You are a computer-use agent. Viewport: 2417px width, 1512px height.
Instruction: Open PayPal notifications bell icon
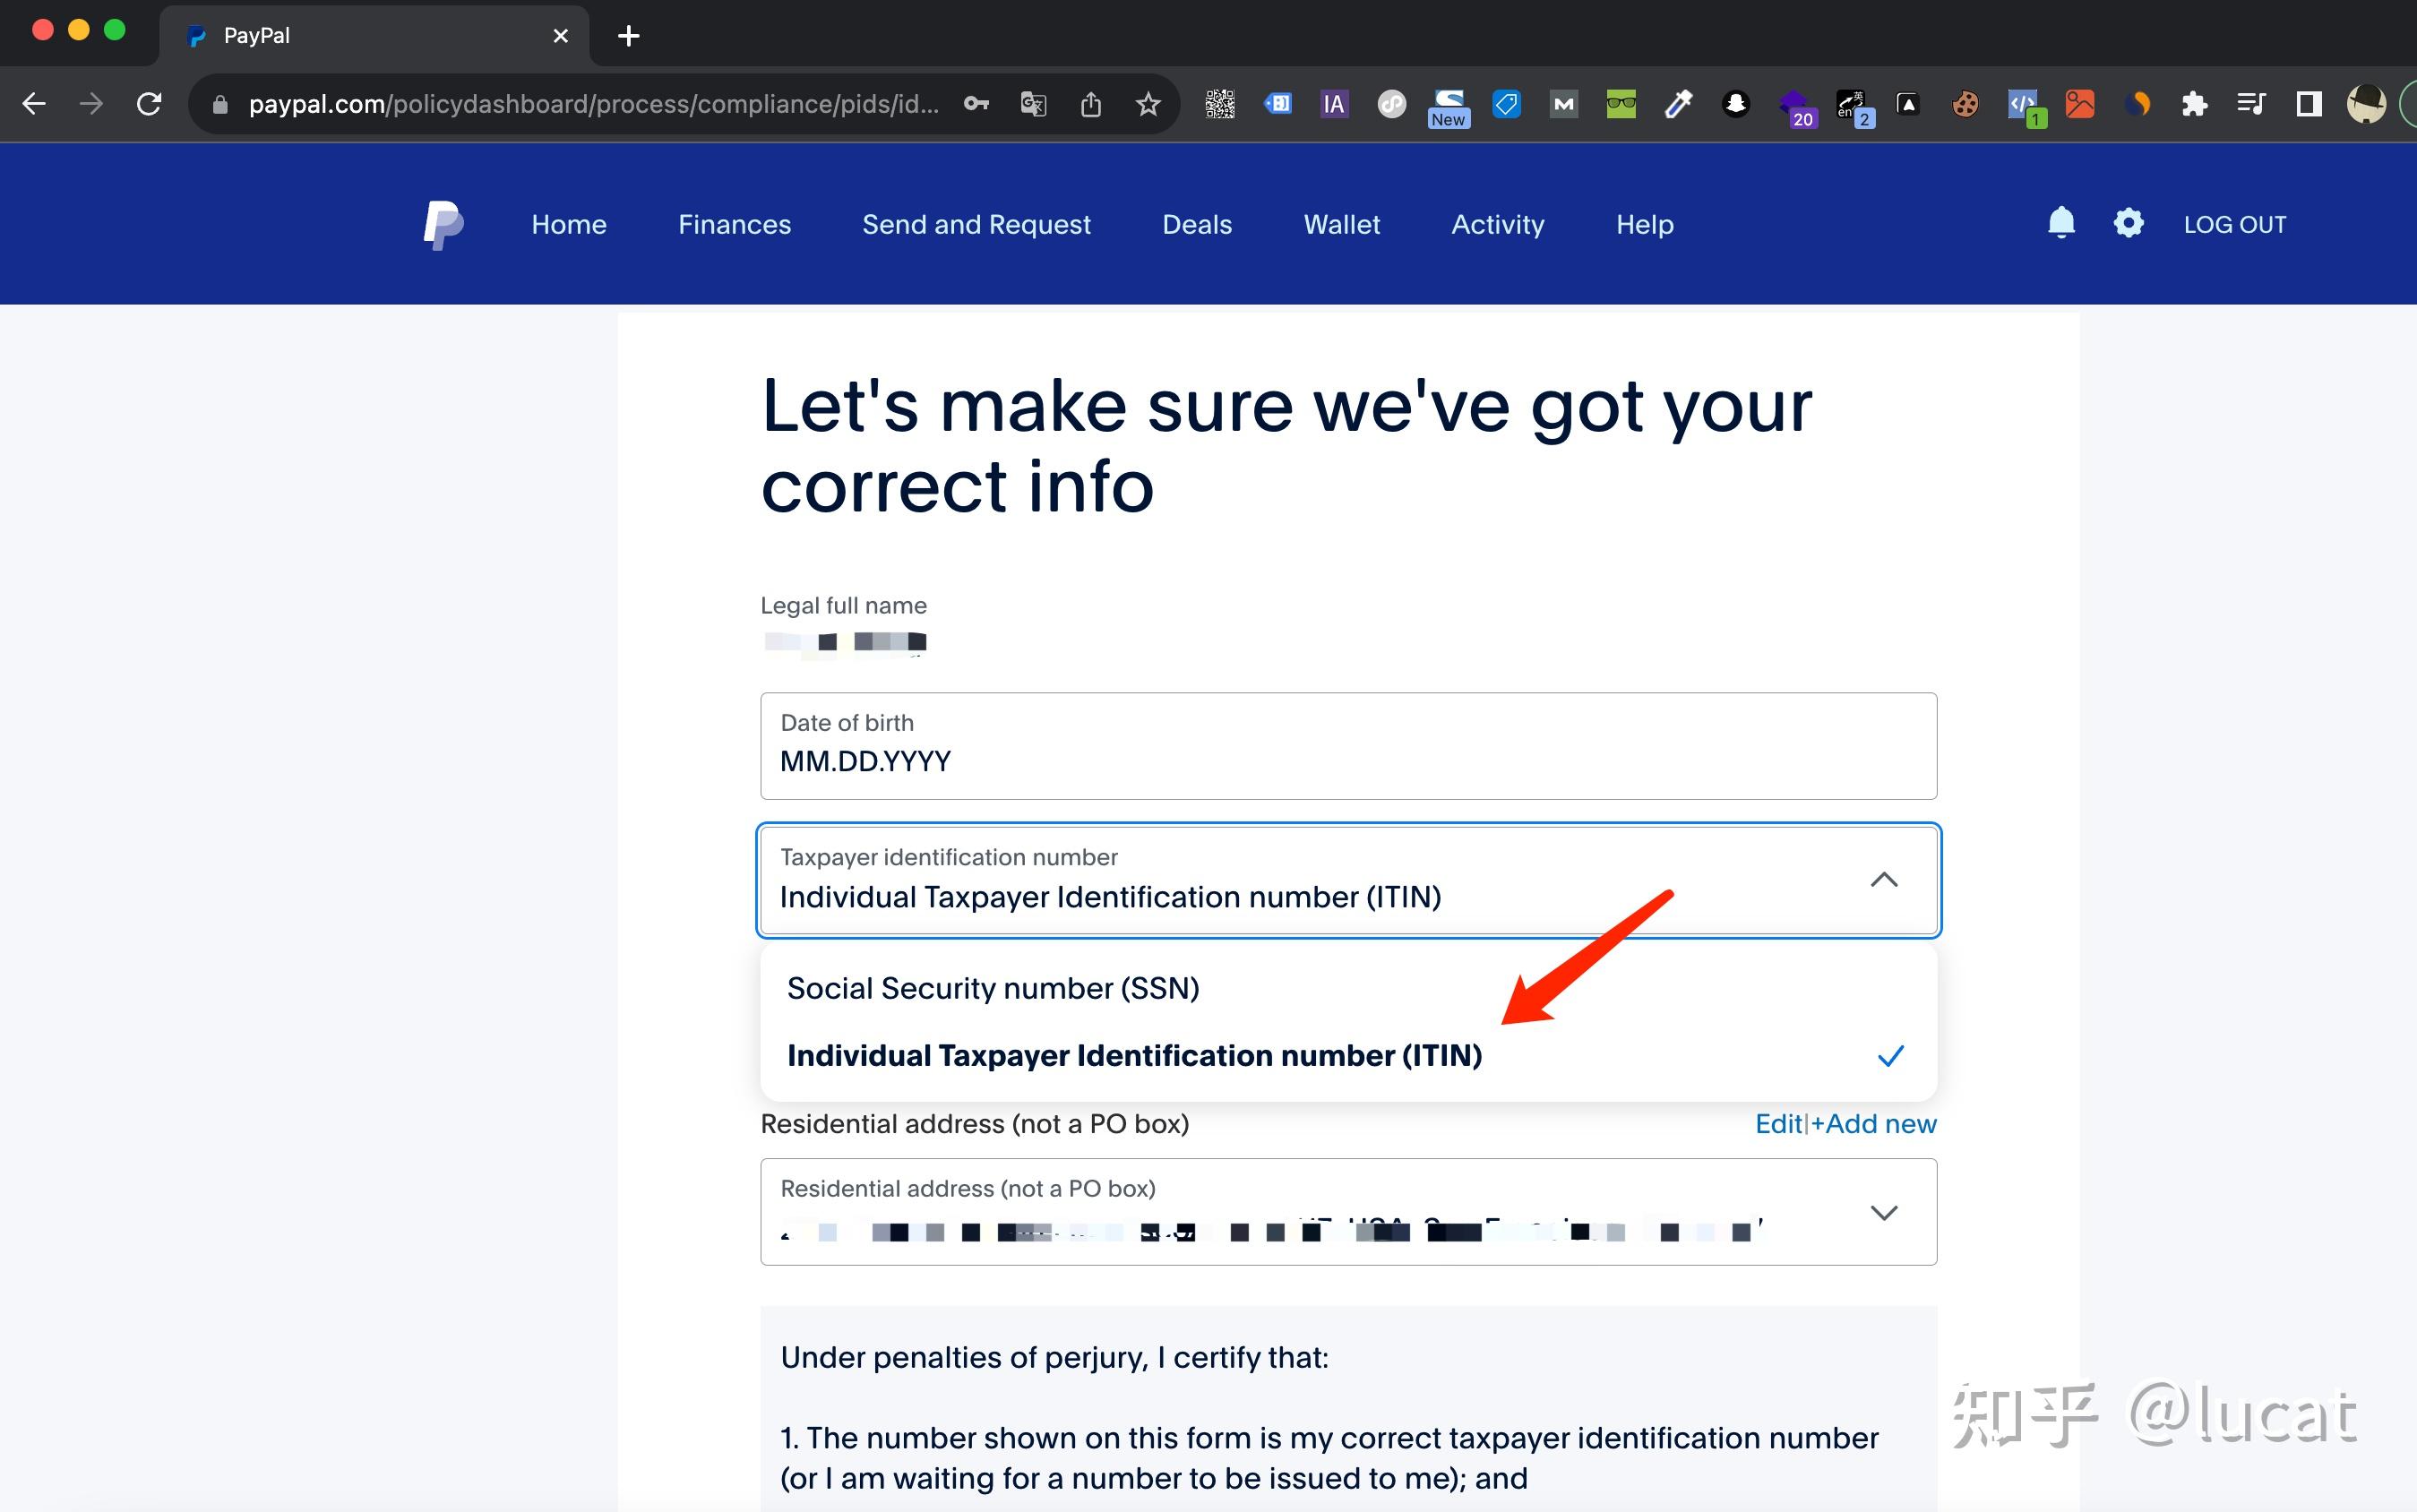(2060, 223)
